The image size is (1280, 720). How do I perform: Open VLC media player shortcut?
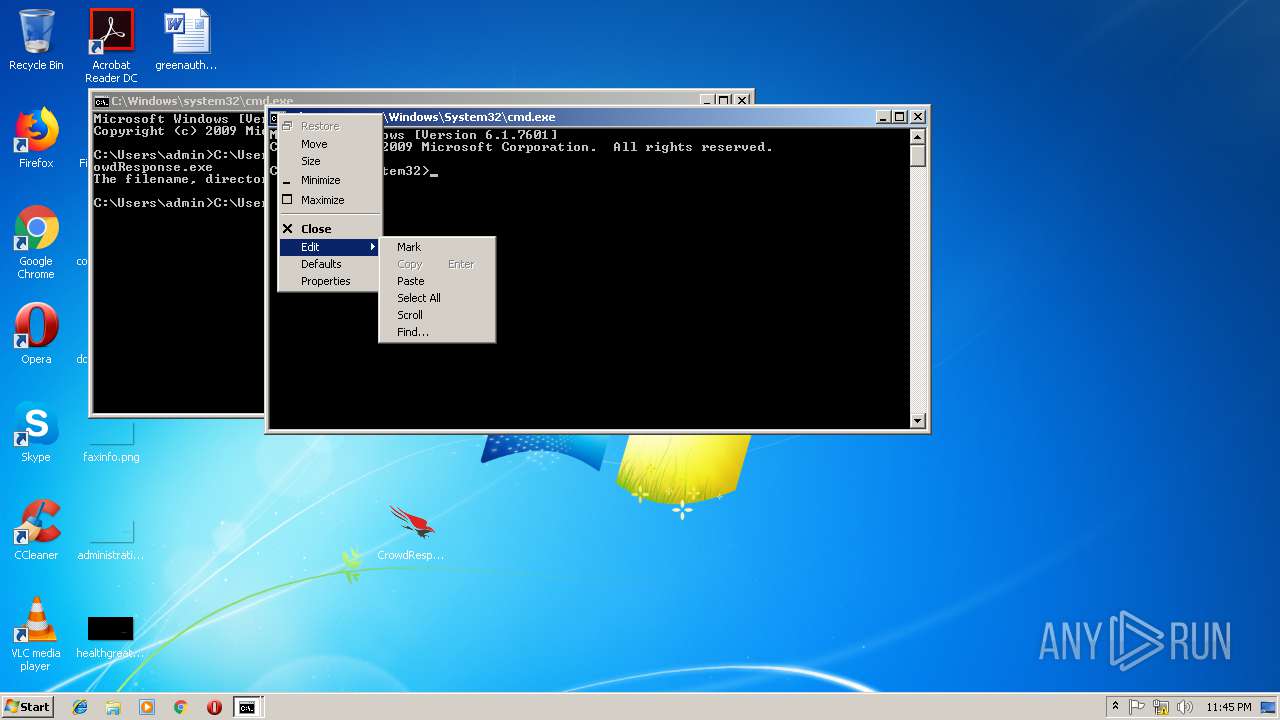[36, 634]
